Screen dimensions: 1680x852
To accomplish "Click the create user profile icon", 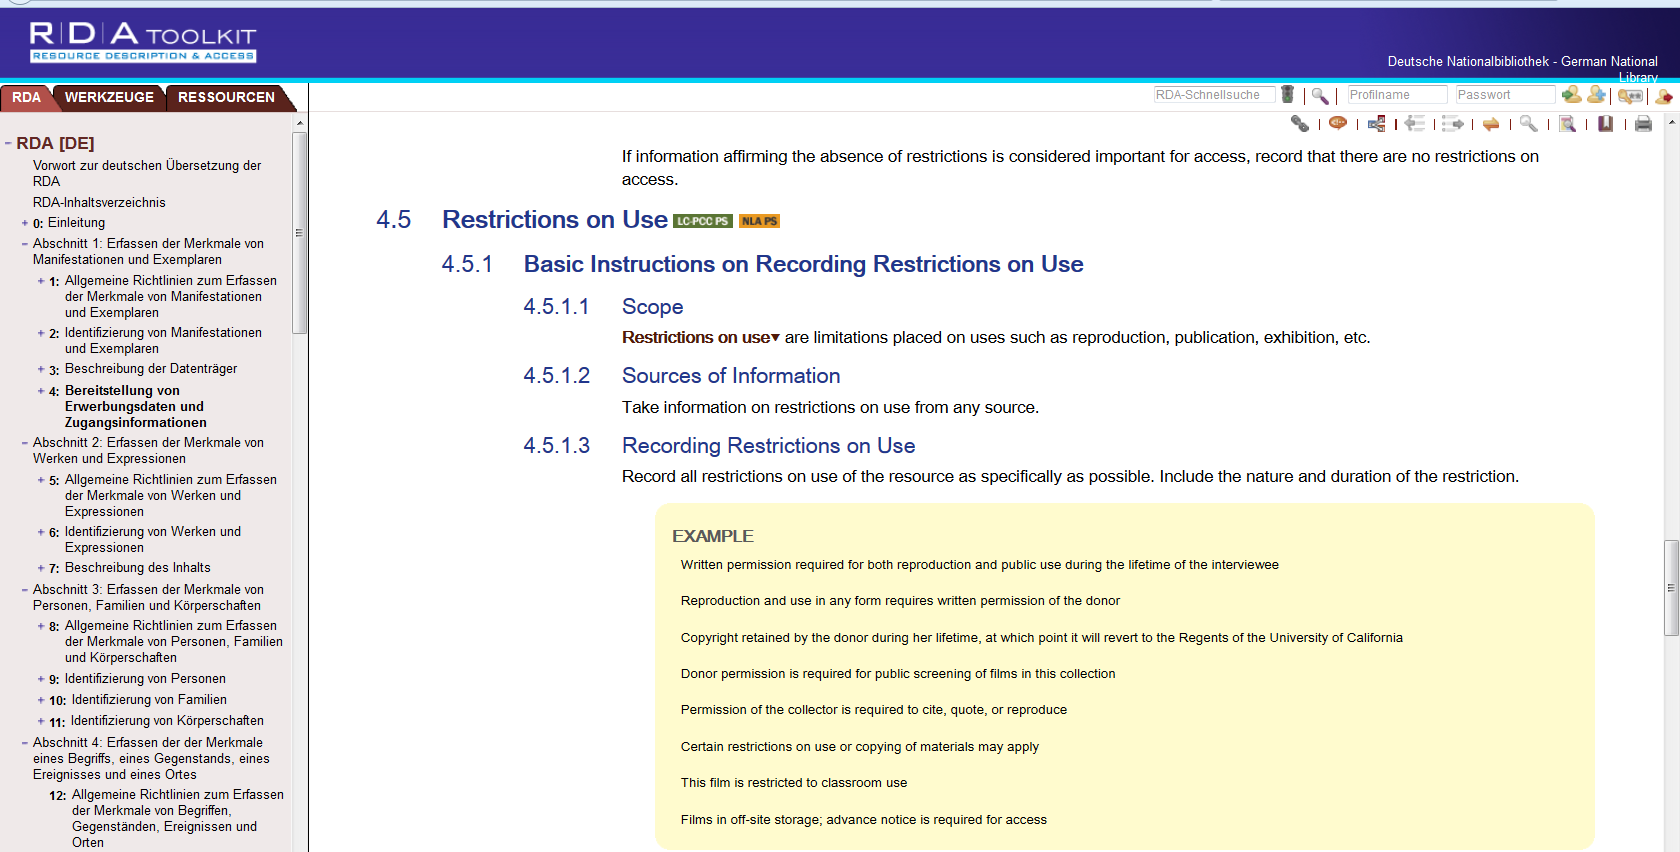I will click(x=1597, y=94).
